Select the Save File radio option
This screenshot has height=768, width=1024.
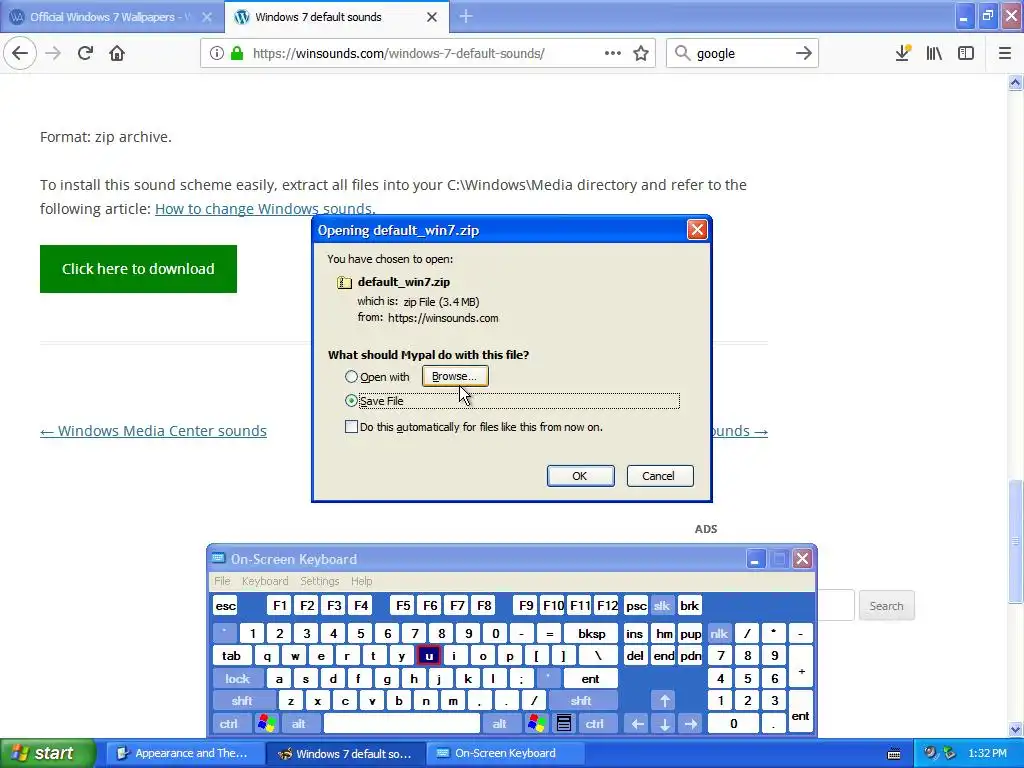pos(351,401)
